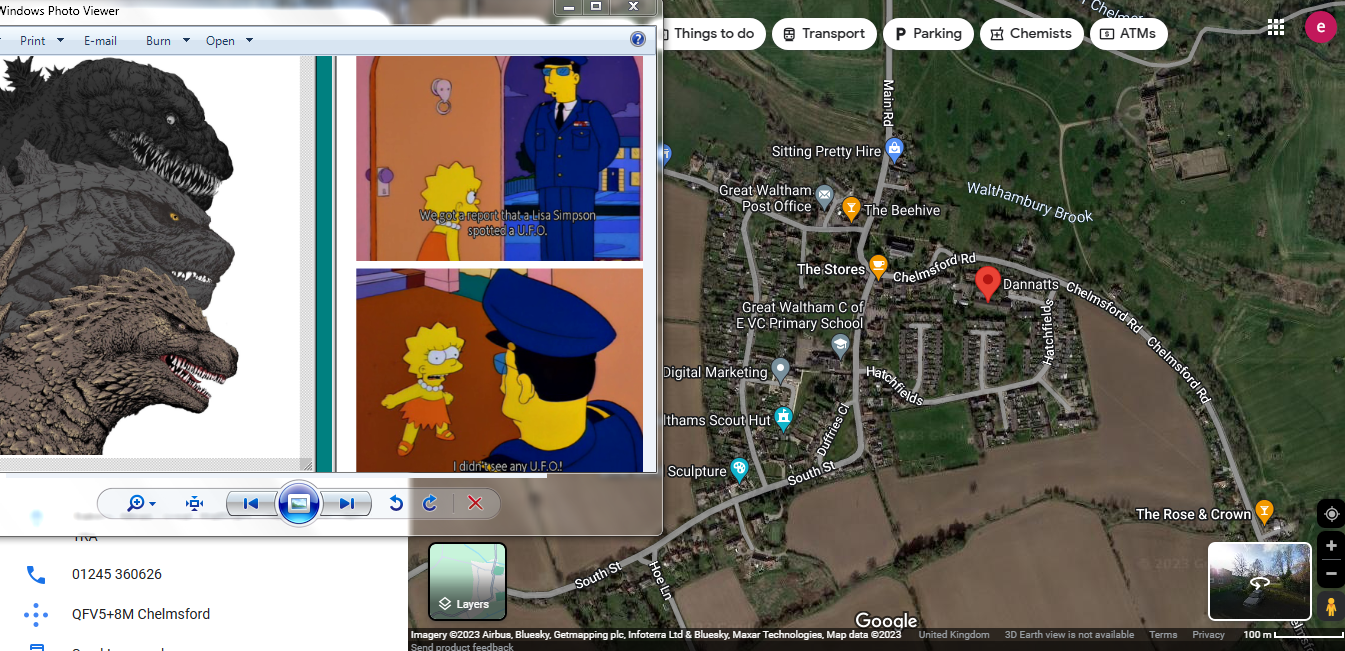Open the Google account avatar 'e'
This screenshot has height=651, width=1345.
point(1321,27)
